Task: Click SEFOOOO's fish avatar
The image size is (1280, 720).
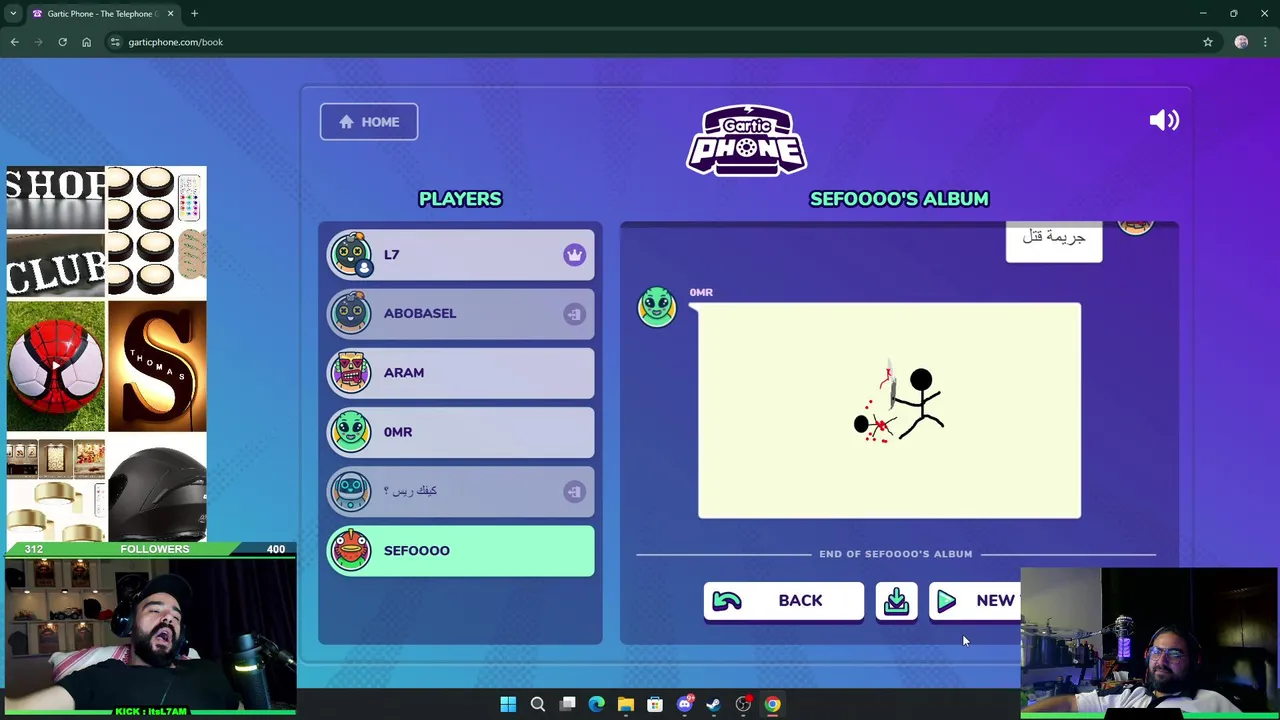Action: (351, 550)
